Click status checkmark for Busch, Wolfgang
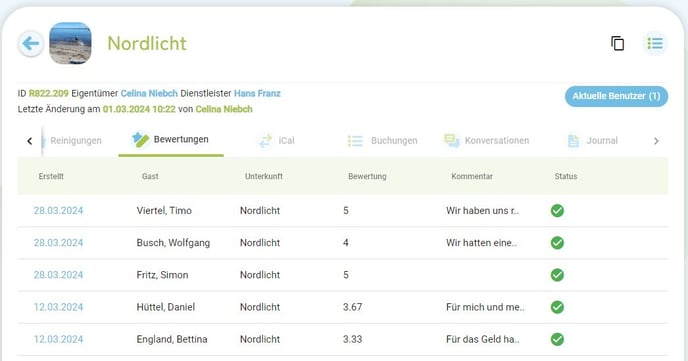688x361 pixels. pyautogui.click(x=557, y=243)
